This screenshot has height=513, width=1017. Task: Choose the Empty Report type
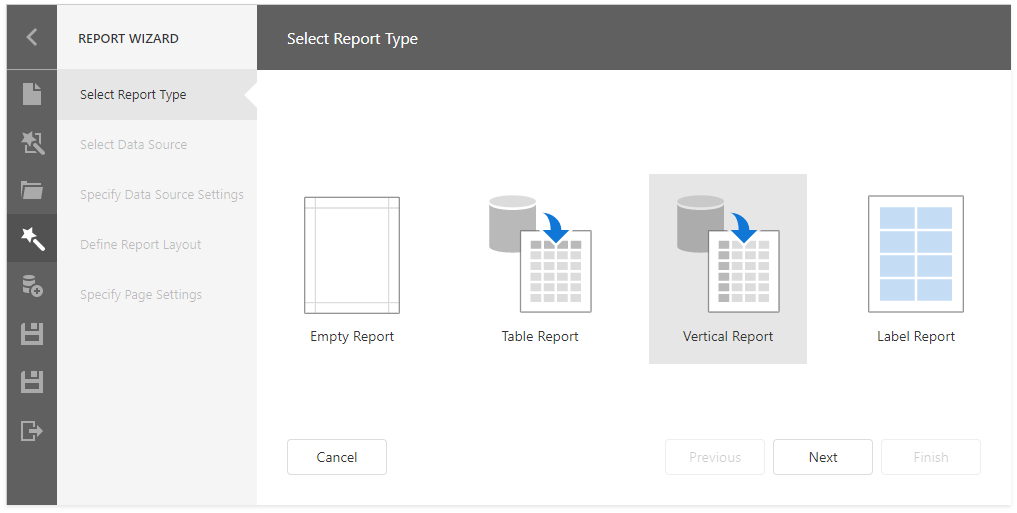[352, 270]
